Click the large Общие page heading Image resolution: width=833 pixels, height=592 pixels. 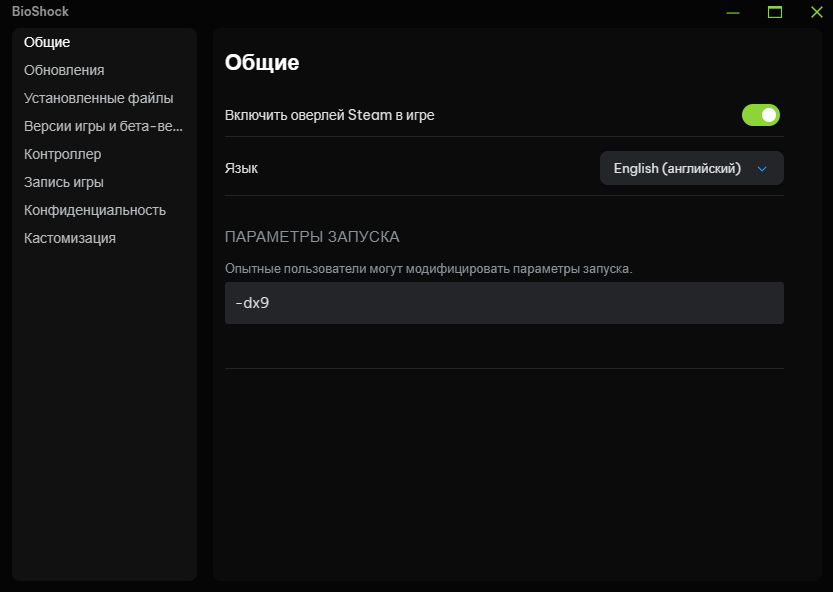tap(262, 63)
